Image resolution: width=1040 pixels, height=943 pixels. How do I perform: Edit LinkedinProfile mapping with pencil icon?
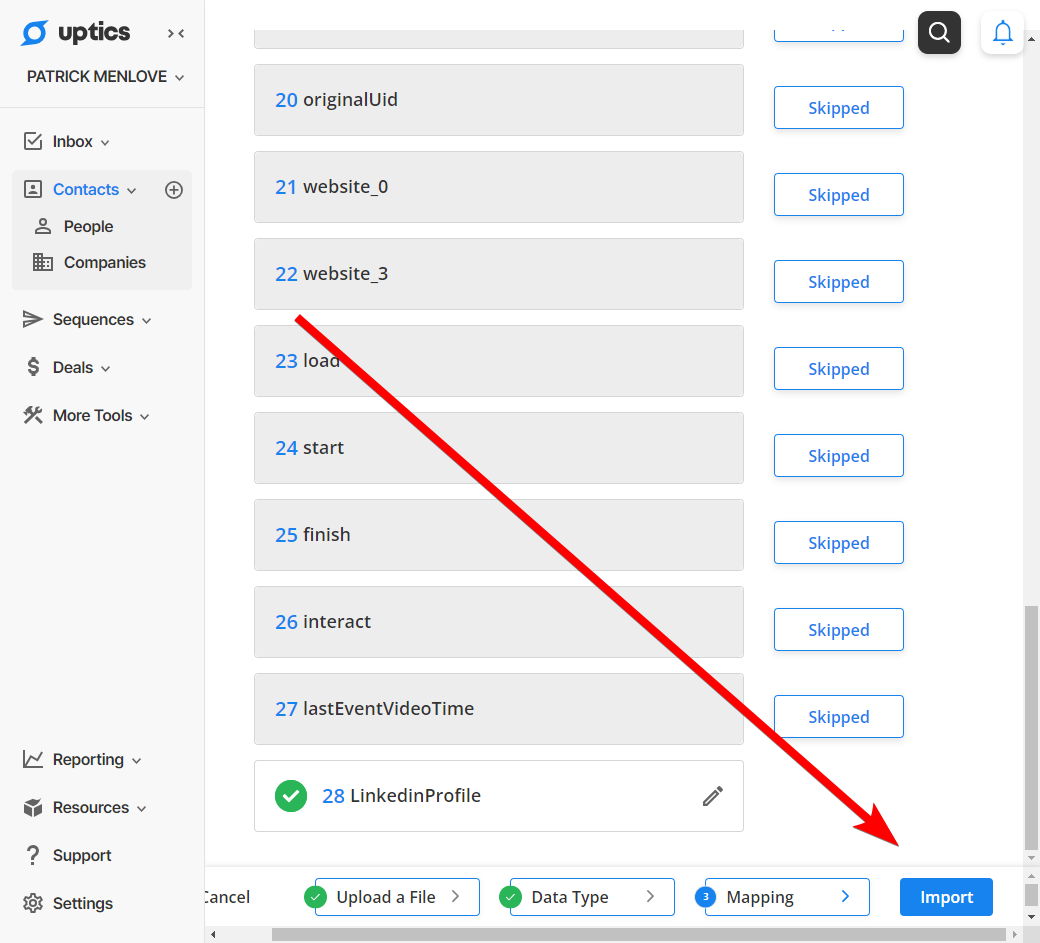coord(712,796)
